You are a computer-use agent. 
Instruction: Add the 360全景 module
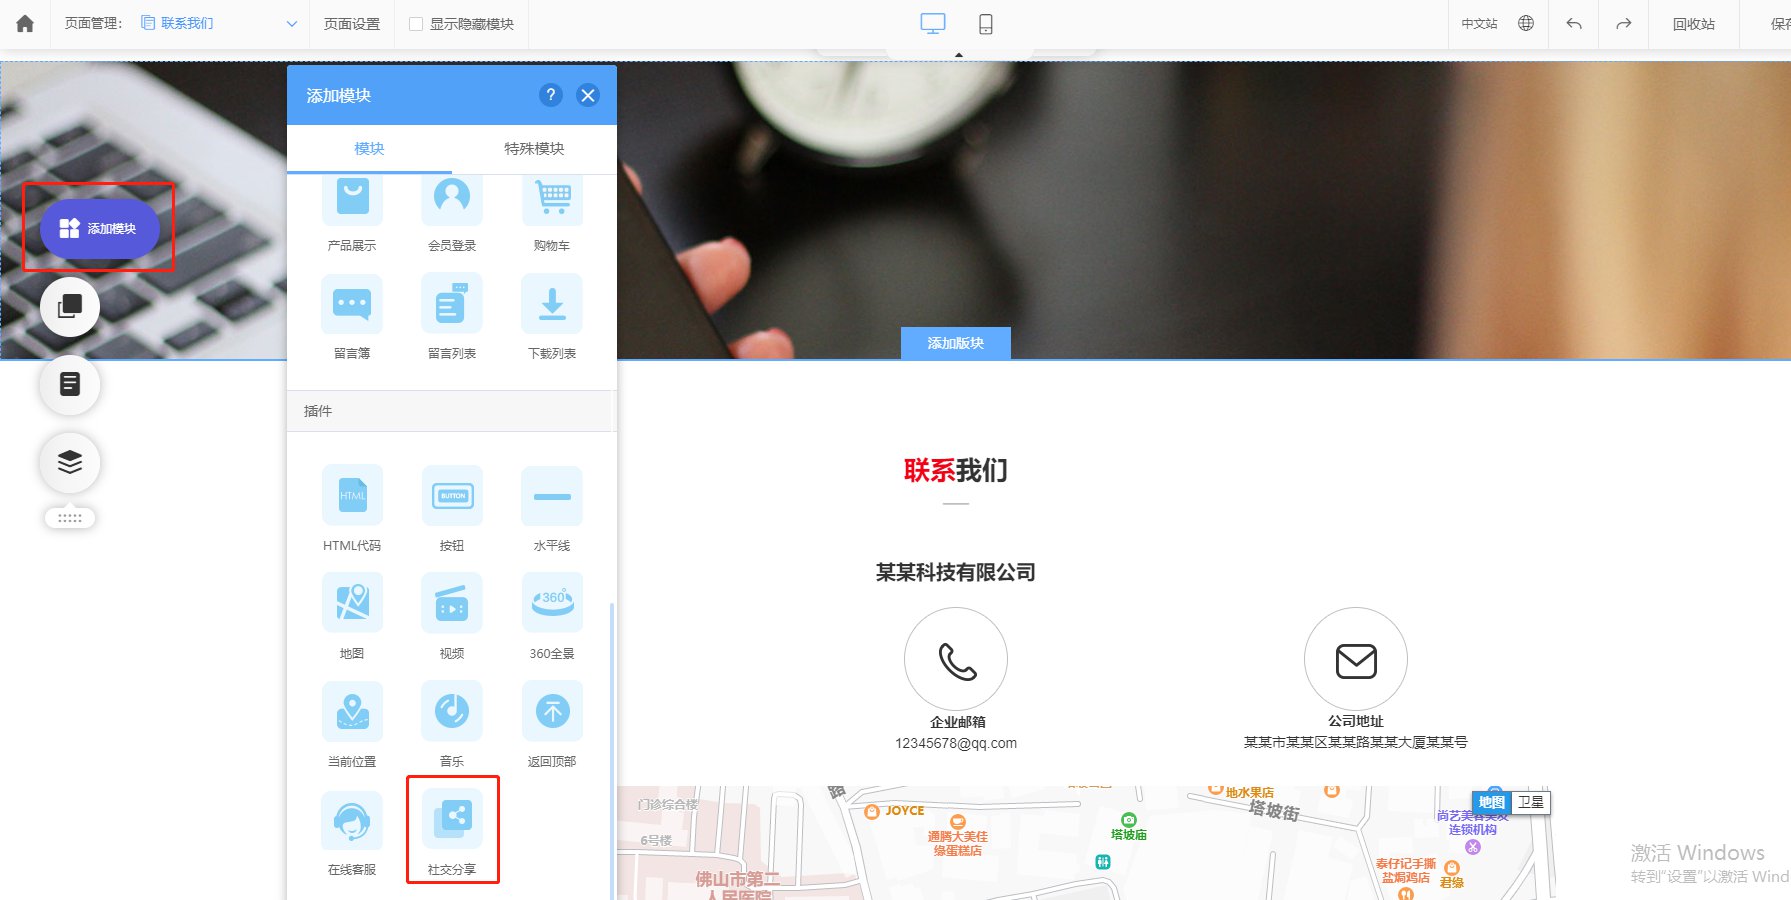coord(552,603)
